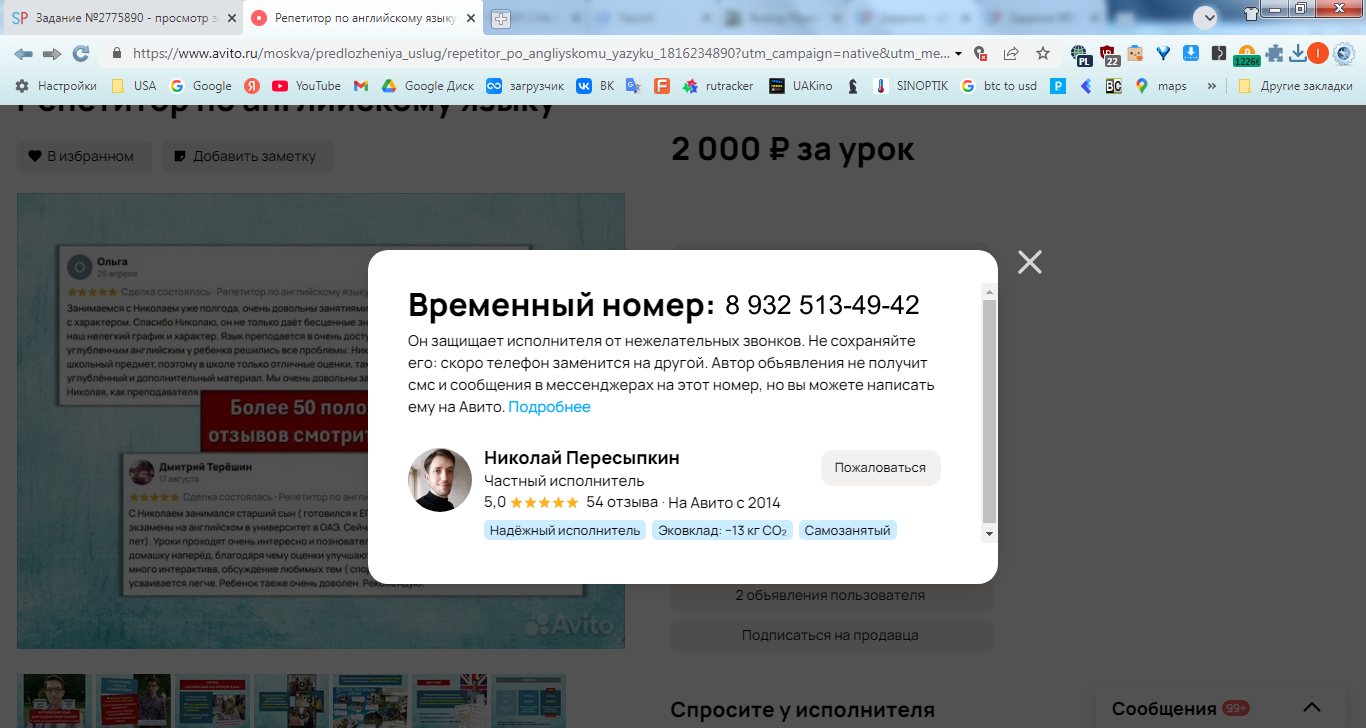Open the YouTube bookmark
Viewport: 1366px width, 728px height.
point(306,86)
